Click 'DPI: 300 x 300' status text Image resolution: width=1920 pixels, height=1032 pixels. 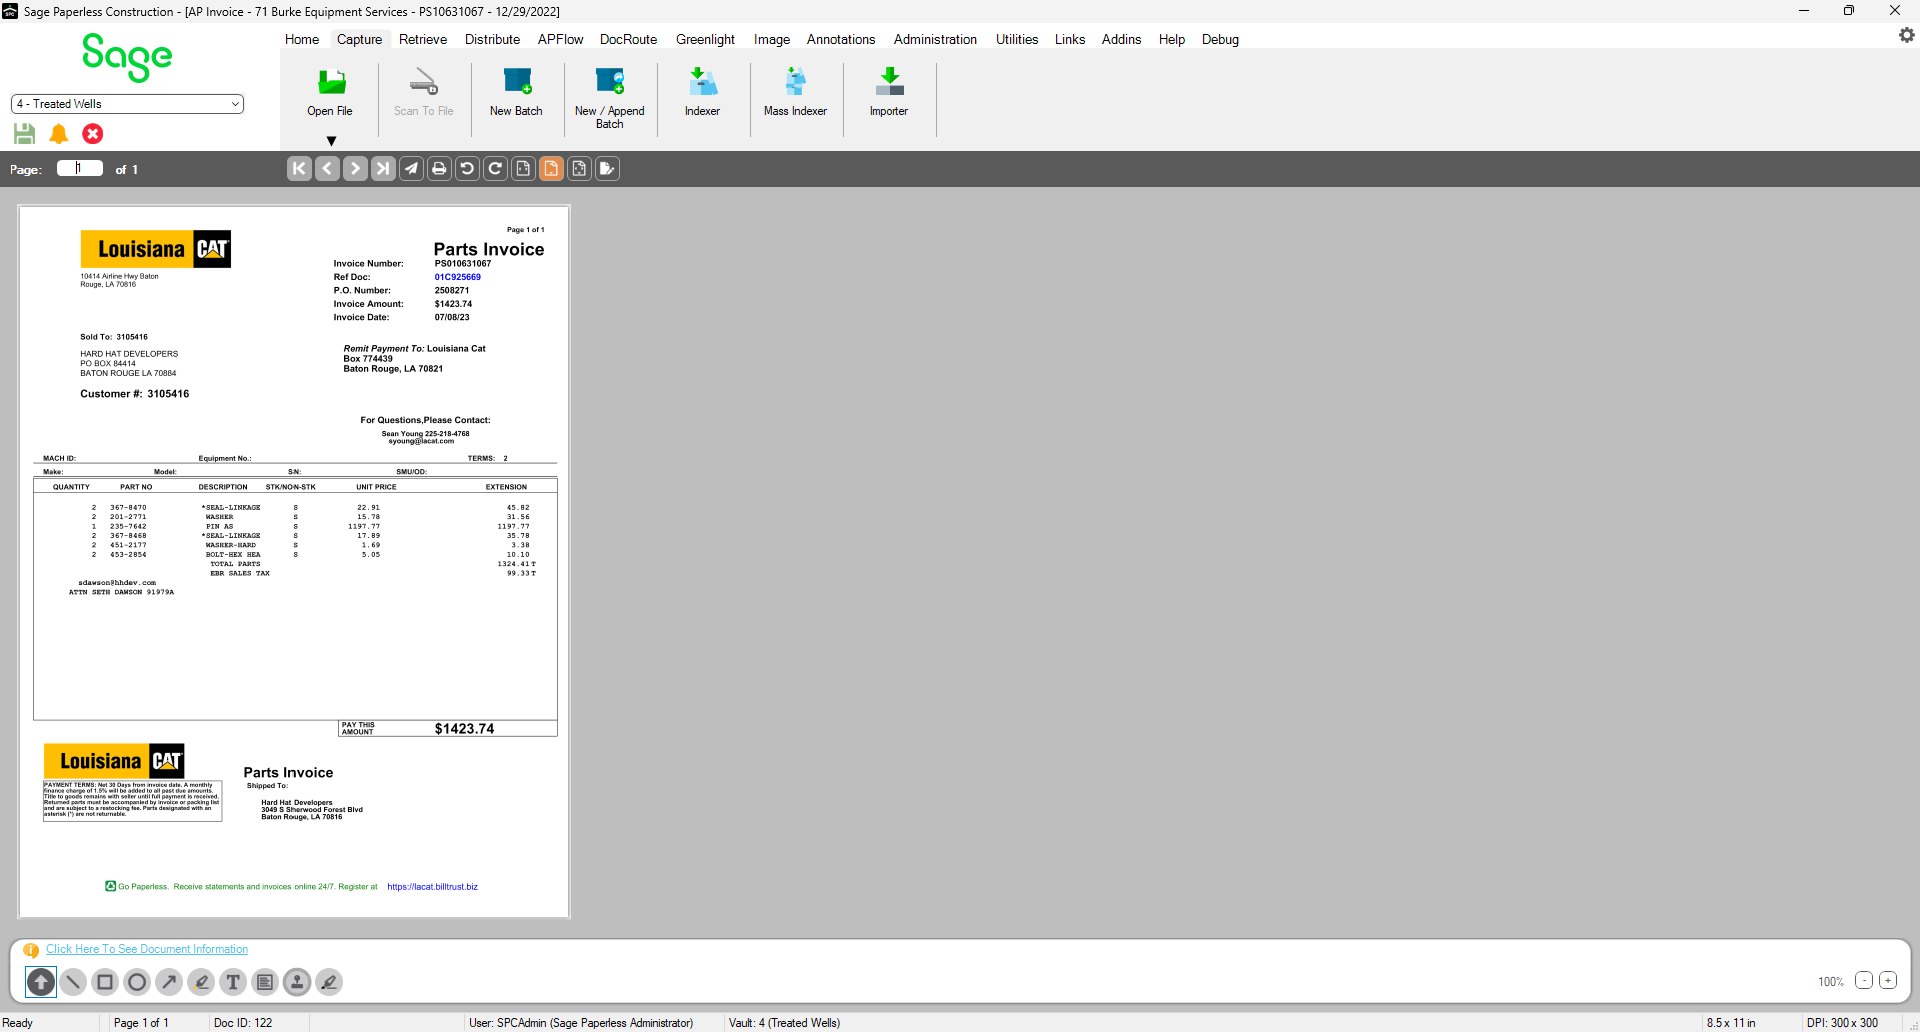click(x=1842, y=1023)
